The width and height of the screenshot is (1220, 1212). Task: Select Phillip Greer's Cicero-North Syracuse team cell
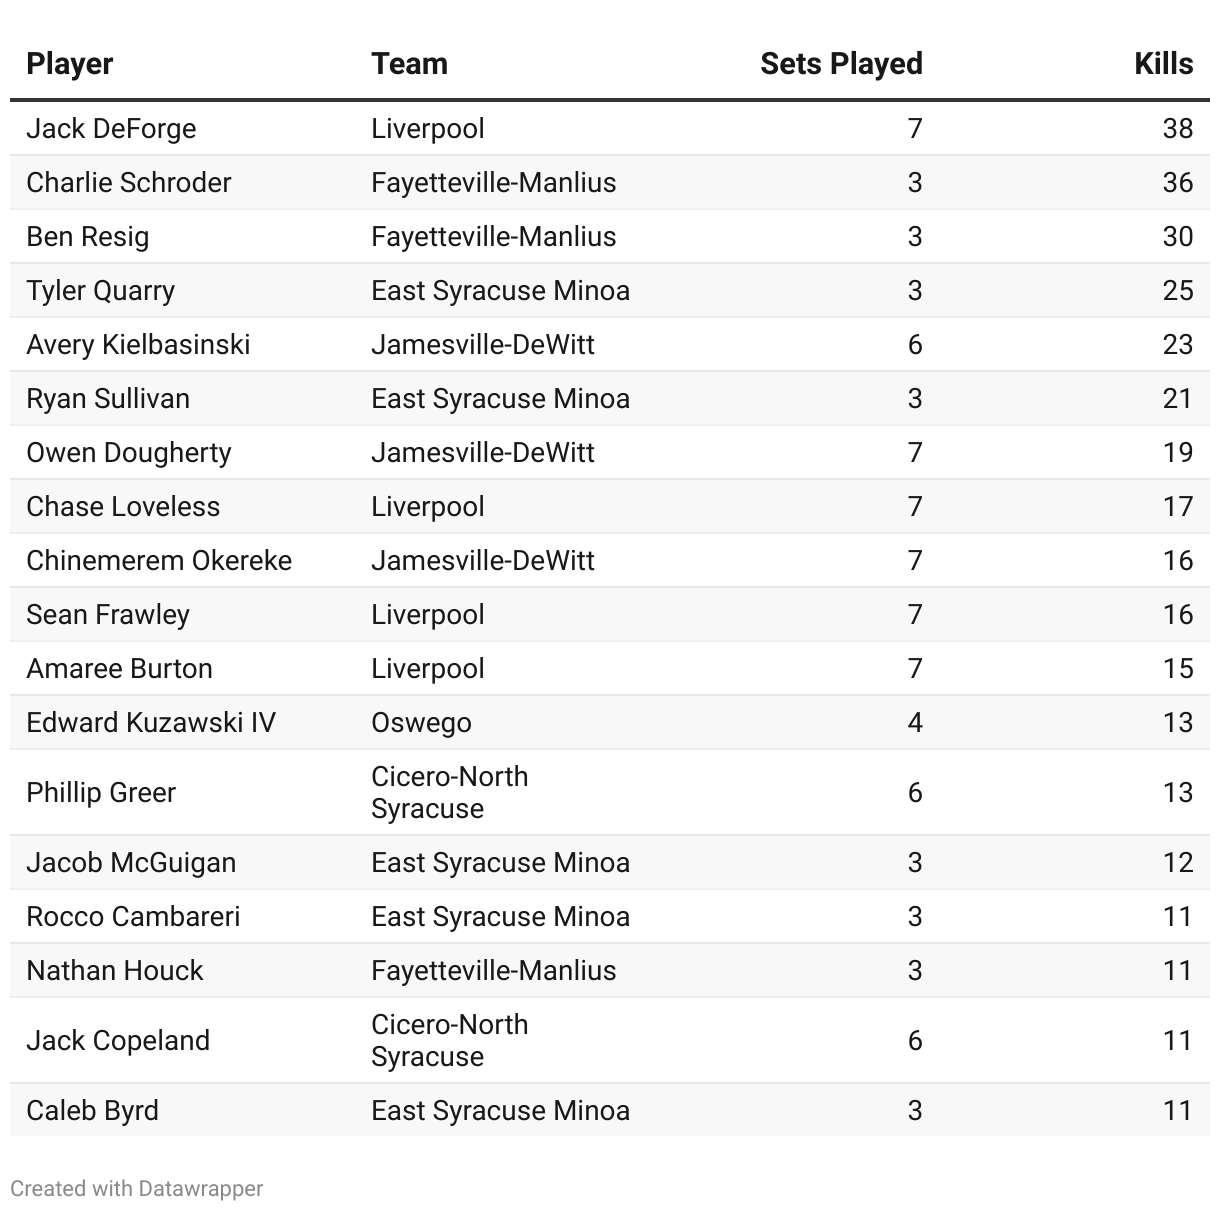[x=449, y=792]
